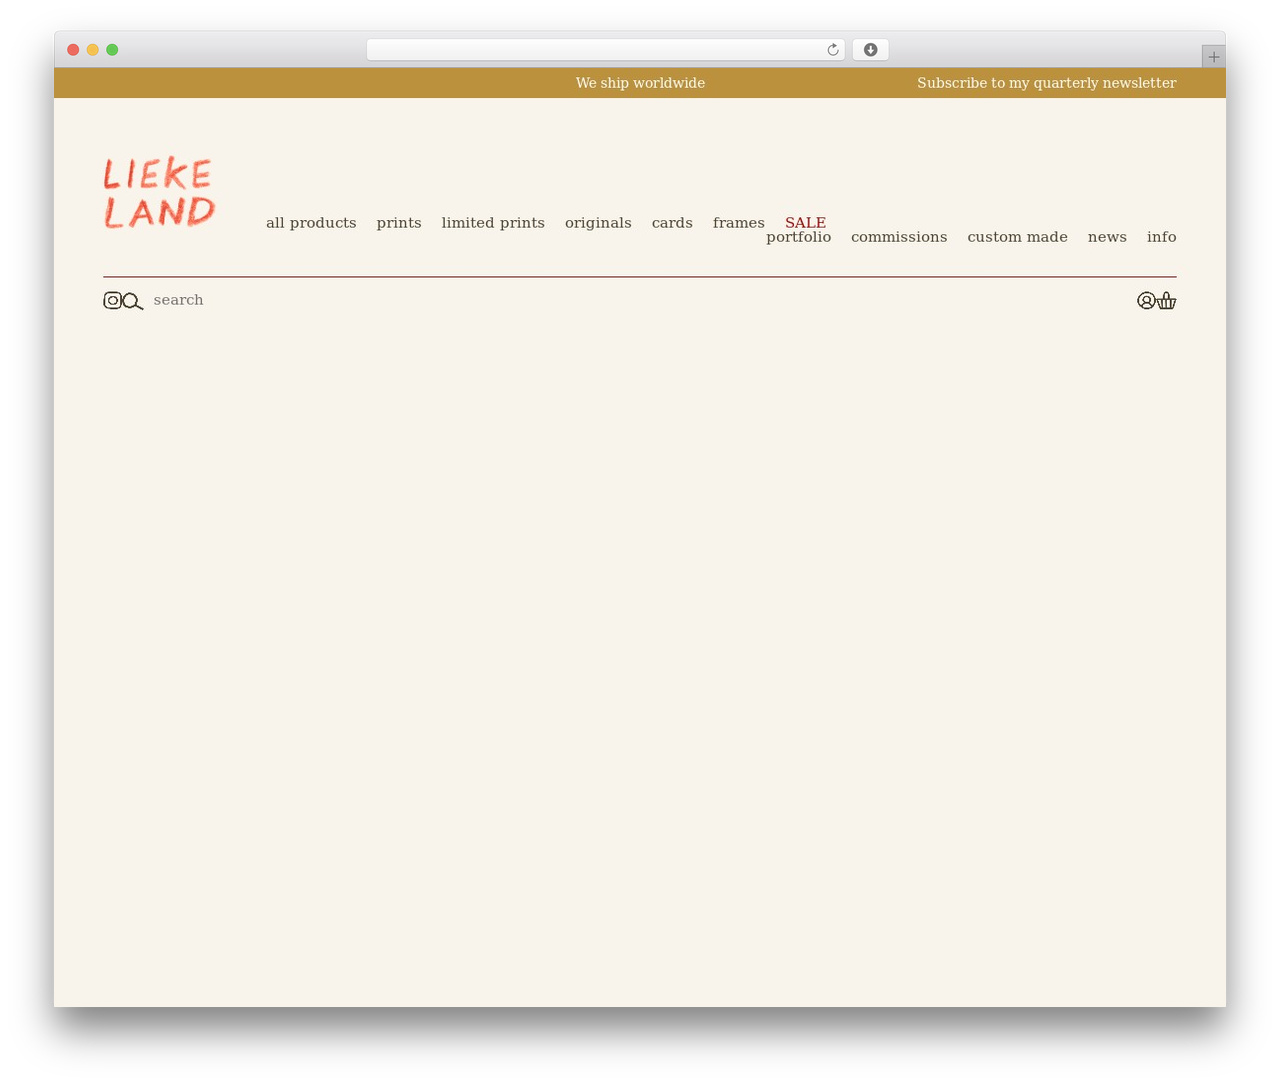The image size is (1280, 1084).
Task: Go to the commissions page
Action: tap(899, 237)
